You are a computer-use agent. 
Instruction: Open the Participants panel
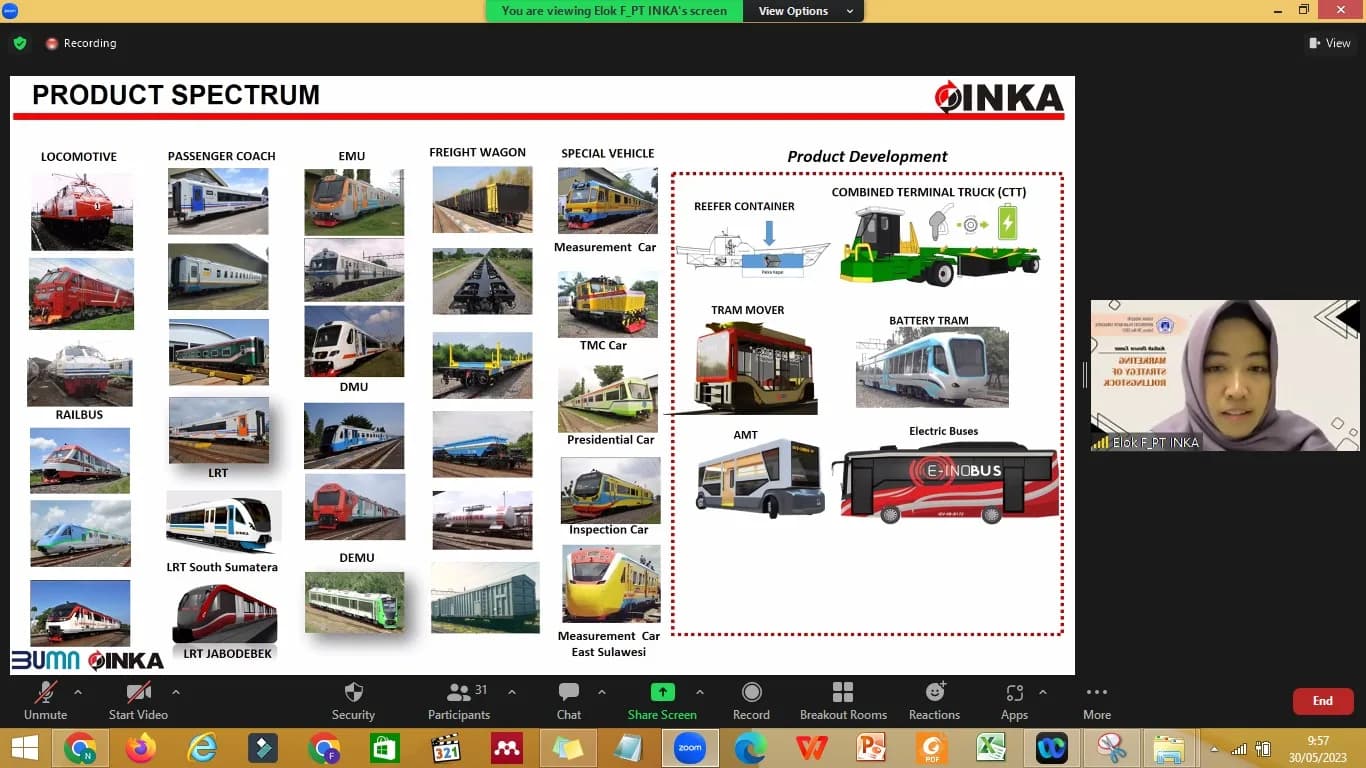click(459, 700)
